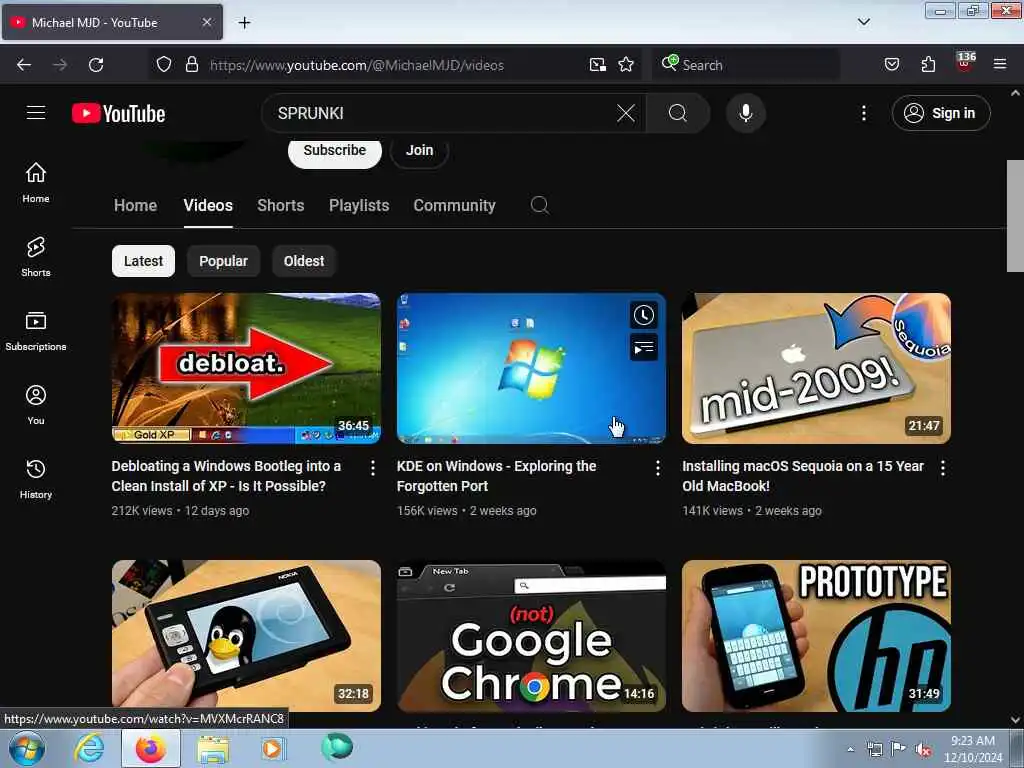Click the page vertical scrollbar thumb
This screenshot has height=768, width=1024.
coord(1015,216)
